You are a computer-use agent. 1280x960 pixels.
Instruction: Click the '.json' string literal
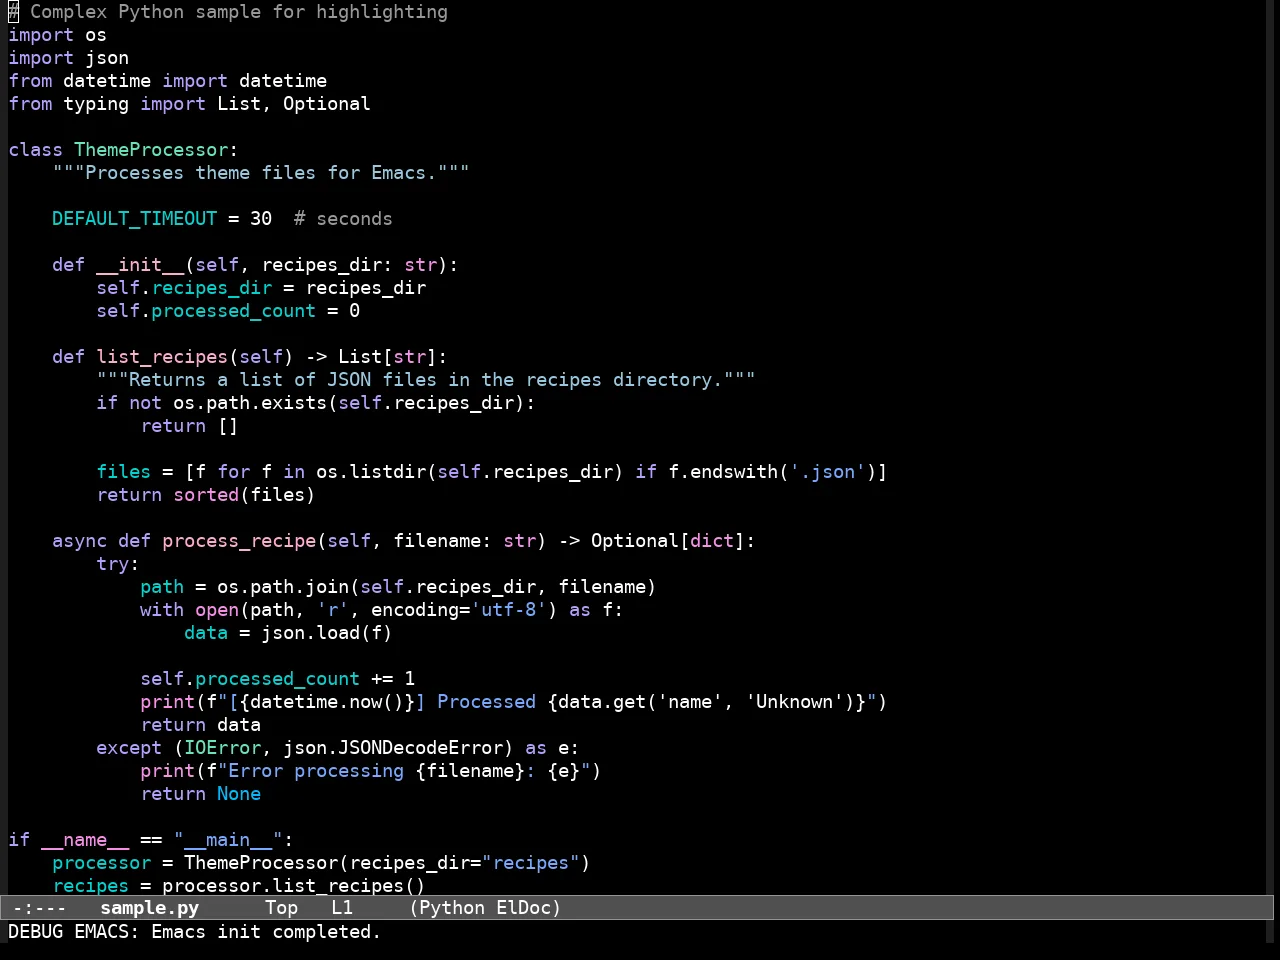pos(827,472)
